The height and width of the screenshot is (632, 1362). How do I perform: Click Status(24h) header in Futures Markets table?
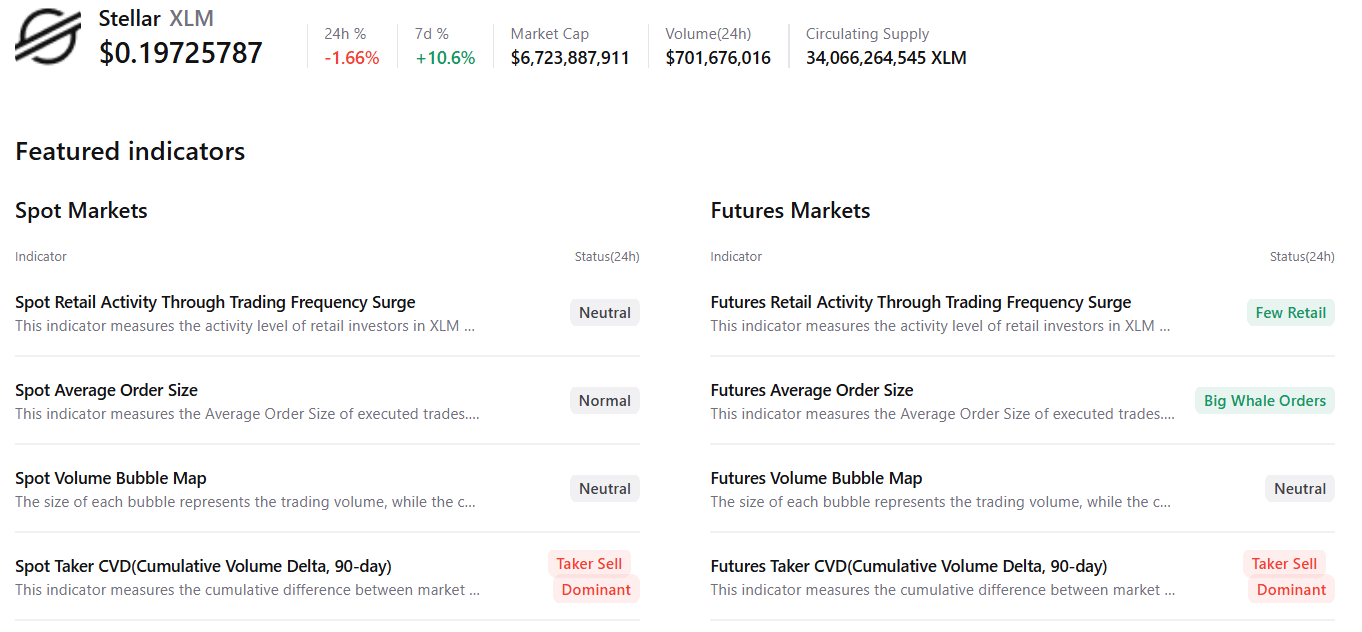coord(1302,257)
